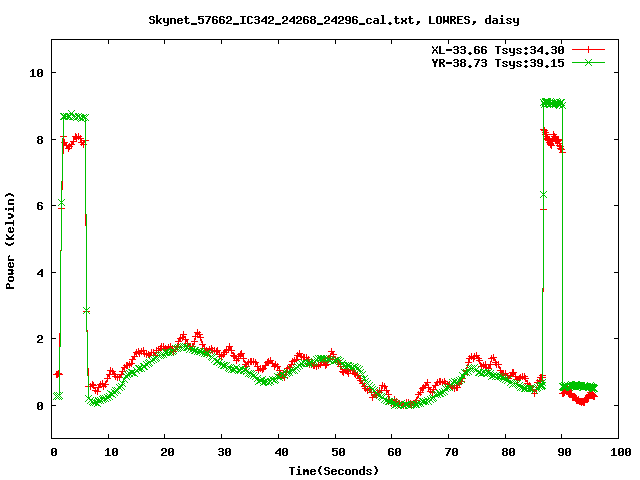Click the y-axis tick label 8
This screenshot has width=640, height=480.
point(40,140)
